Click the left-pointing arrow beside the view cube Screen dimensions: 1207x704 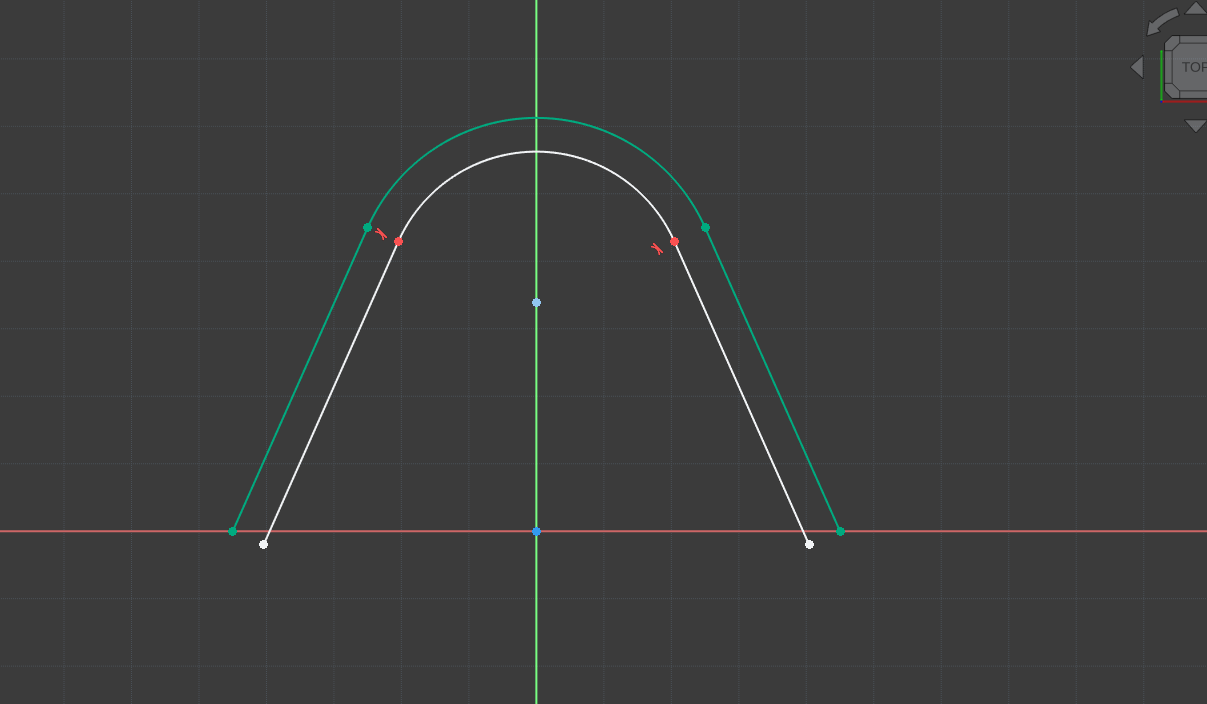[1137, 67]
